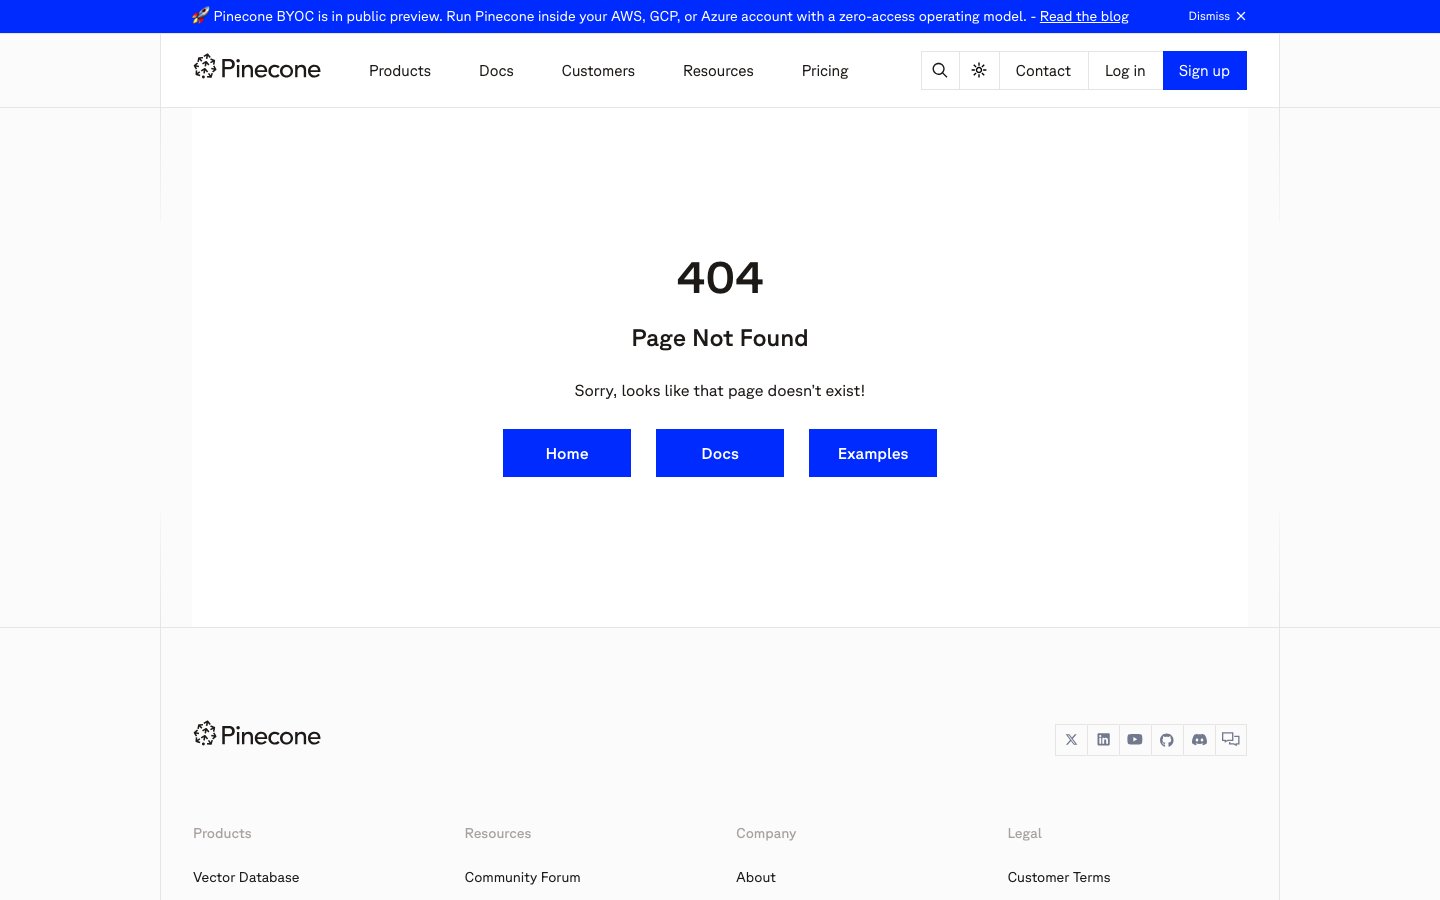Toggle the light/dark theme sun icon

pyautogui.click(x=979, y=70)
